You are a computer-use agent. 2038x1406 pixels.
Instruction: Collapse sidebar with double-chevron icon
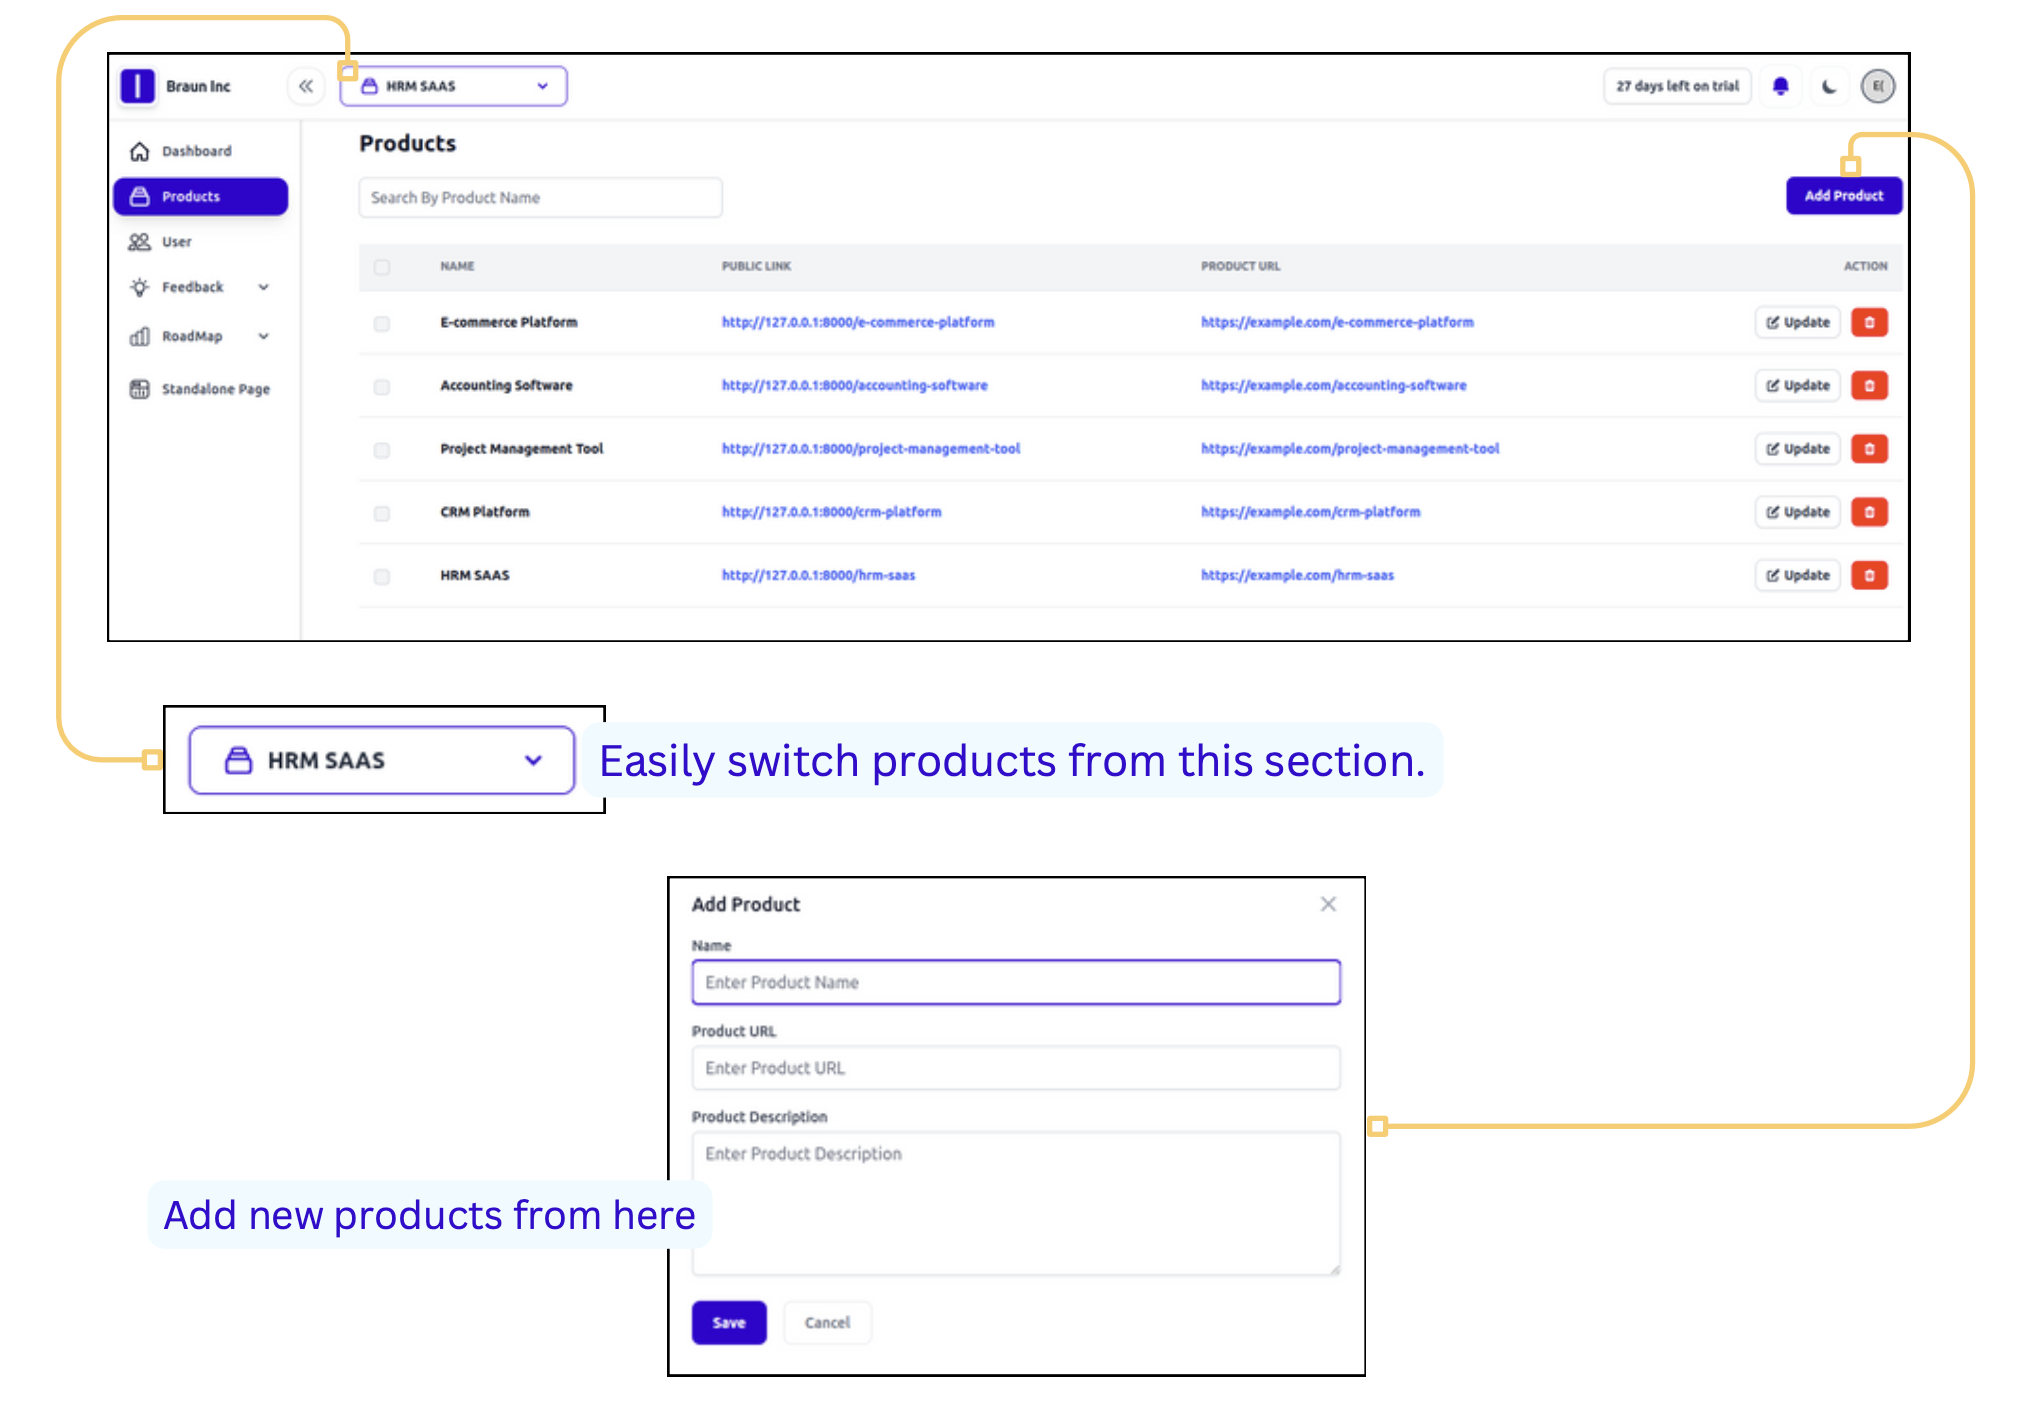306,86
